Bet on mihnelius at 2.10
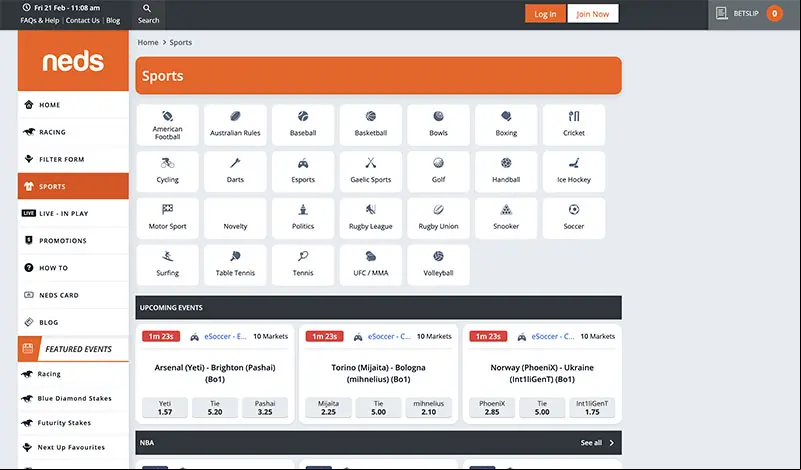The image size is (801, 470). [429, 408]
